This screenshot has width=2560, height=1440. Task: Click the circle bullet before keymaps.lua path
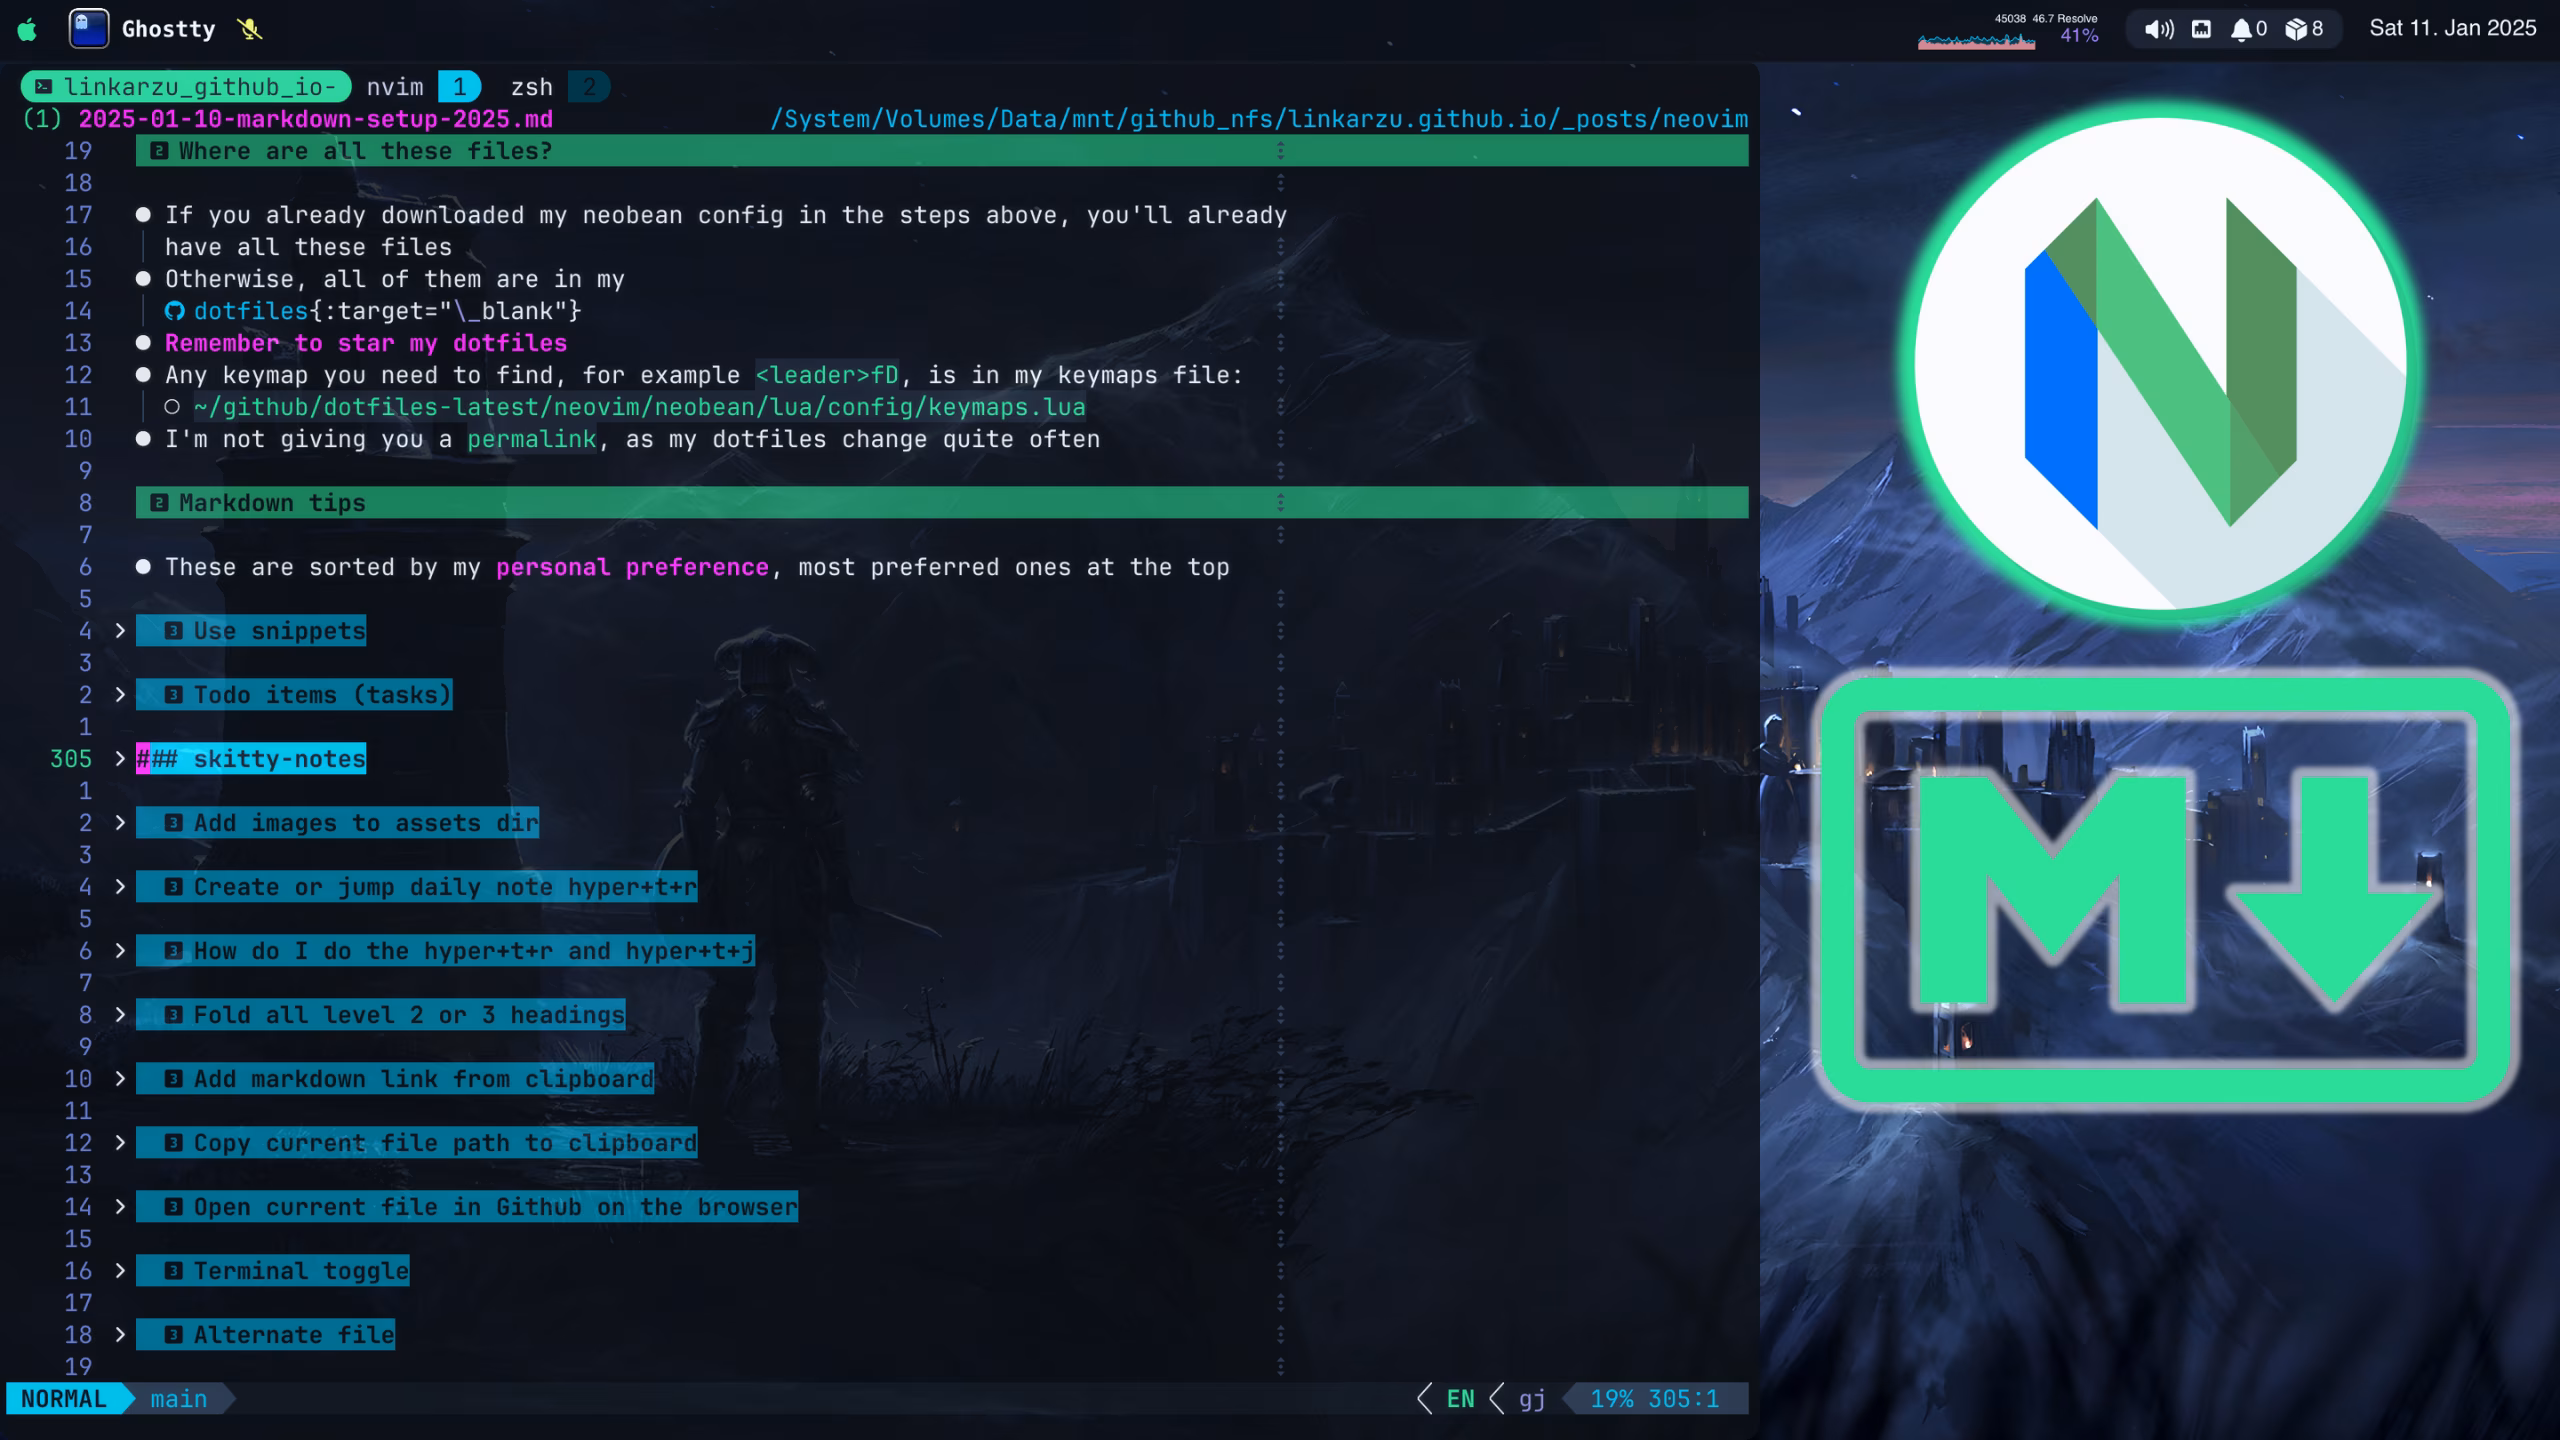(171, 407)
